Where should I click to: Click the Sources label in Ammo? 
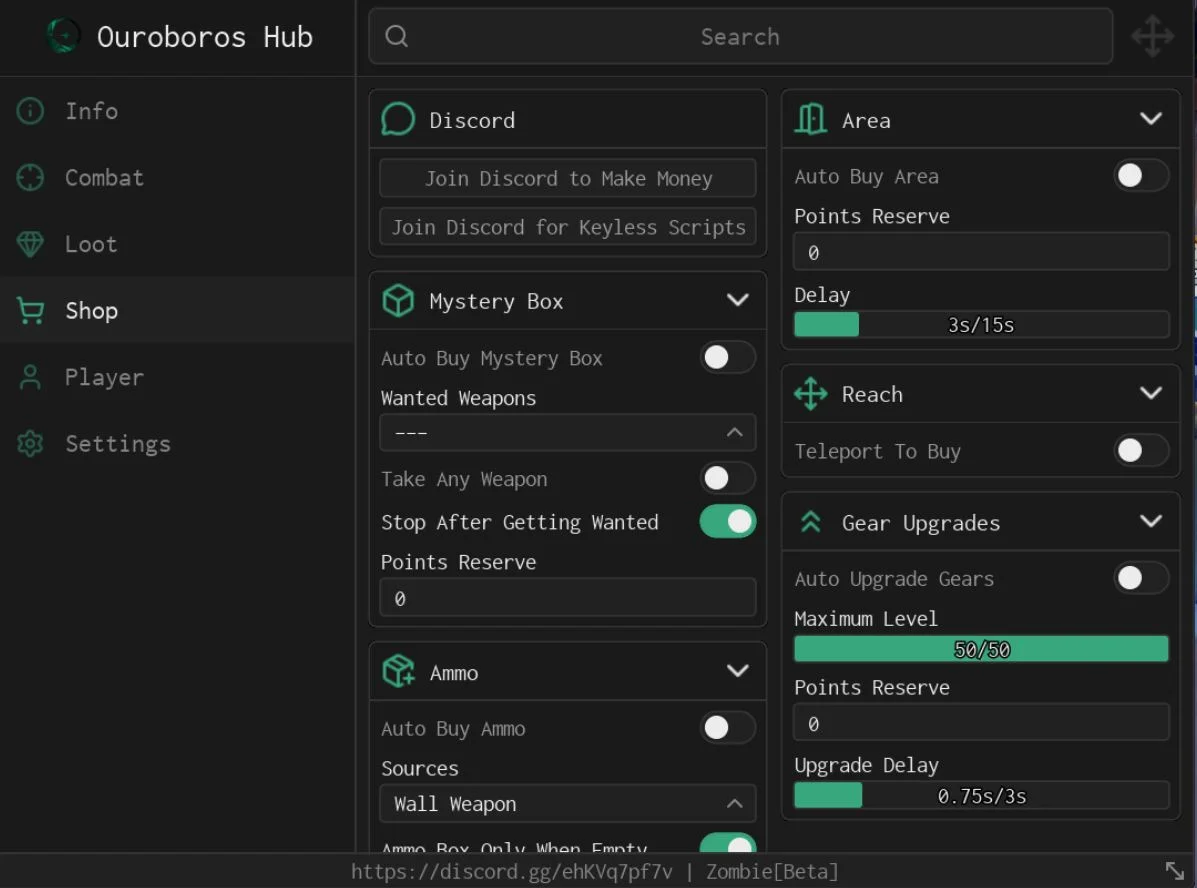point(420,768)
